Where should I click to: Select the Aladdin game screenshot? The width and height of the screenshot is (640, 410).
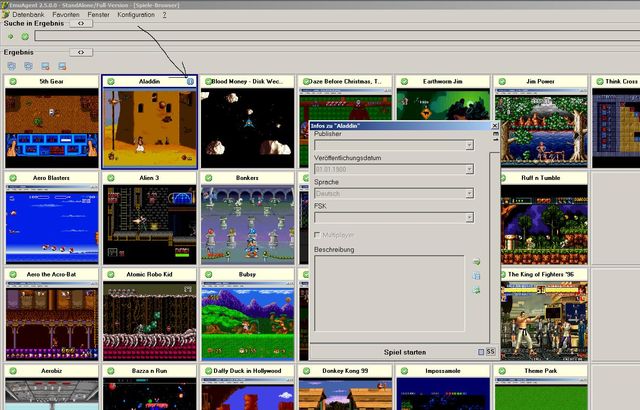tap(149, 128)
